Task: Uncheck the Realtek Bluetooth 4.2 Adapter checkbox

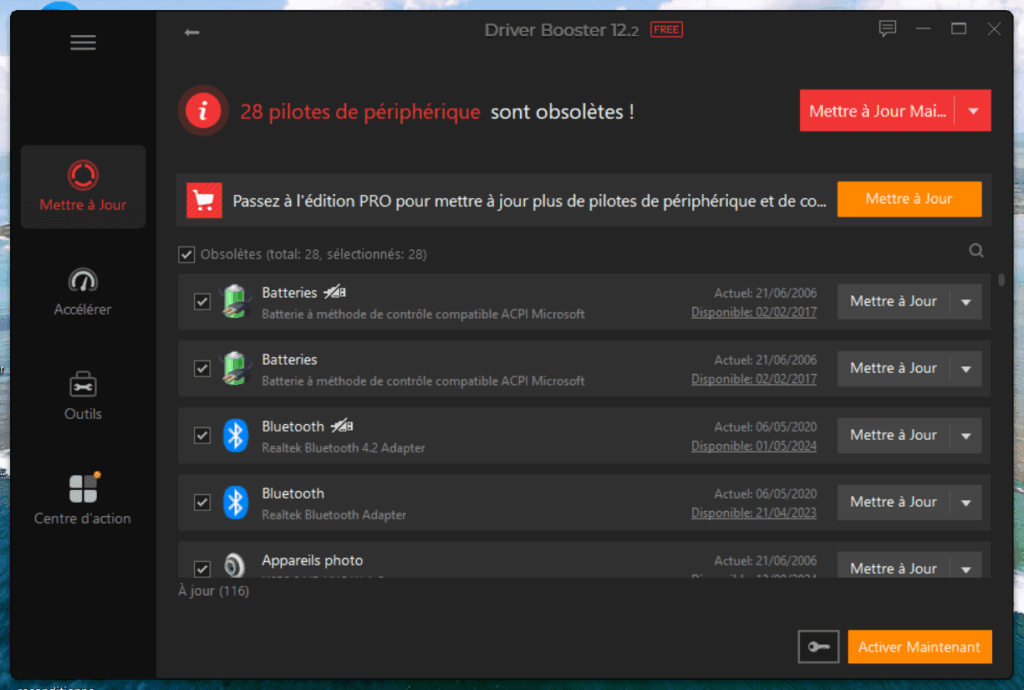Action: (202, 435)
